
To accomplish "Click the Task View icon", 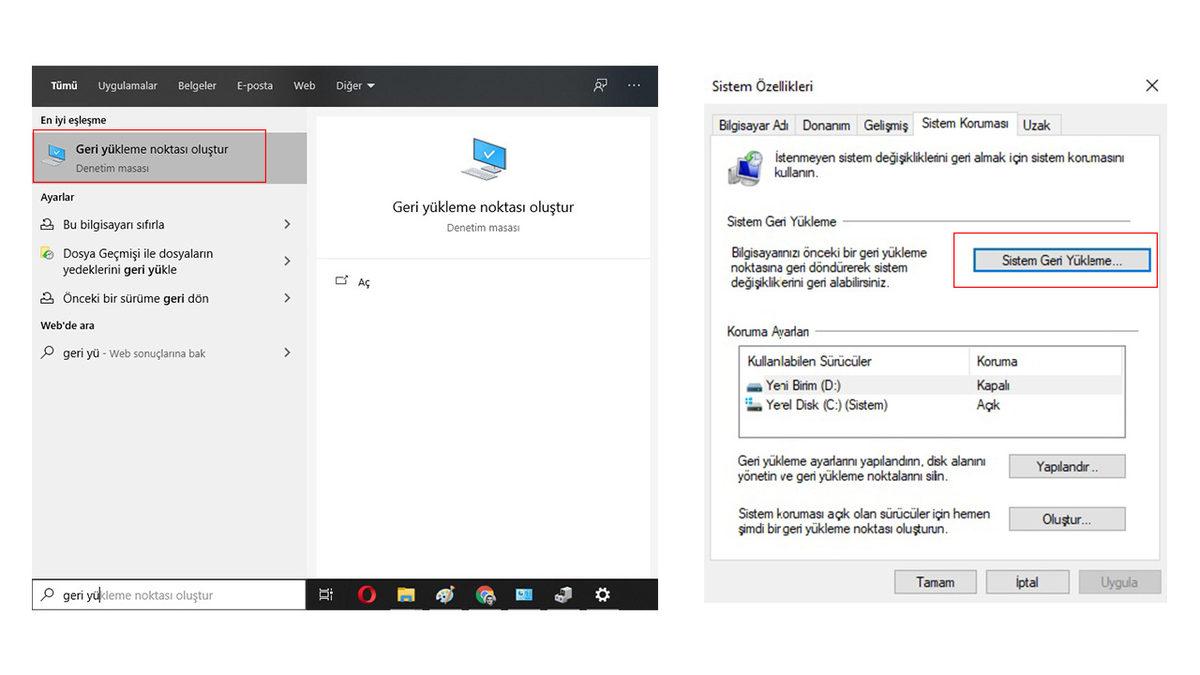I will click(326, 595).
